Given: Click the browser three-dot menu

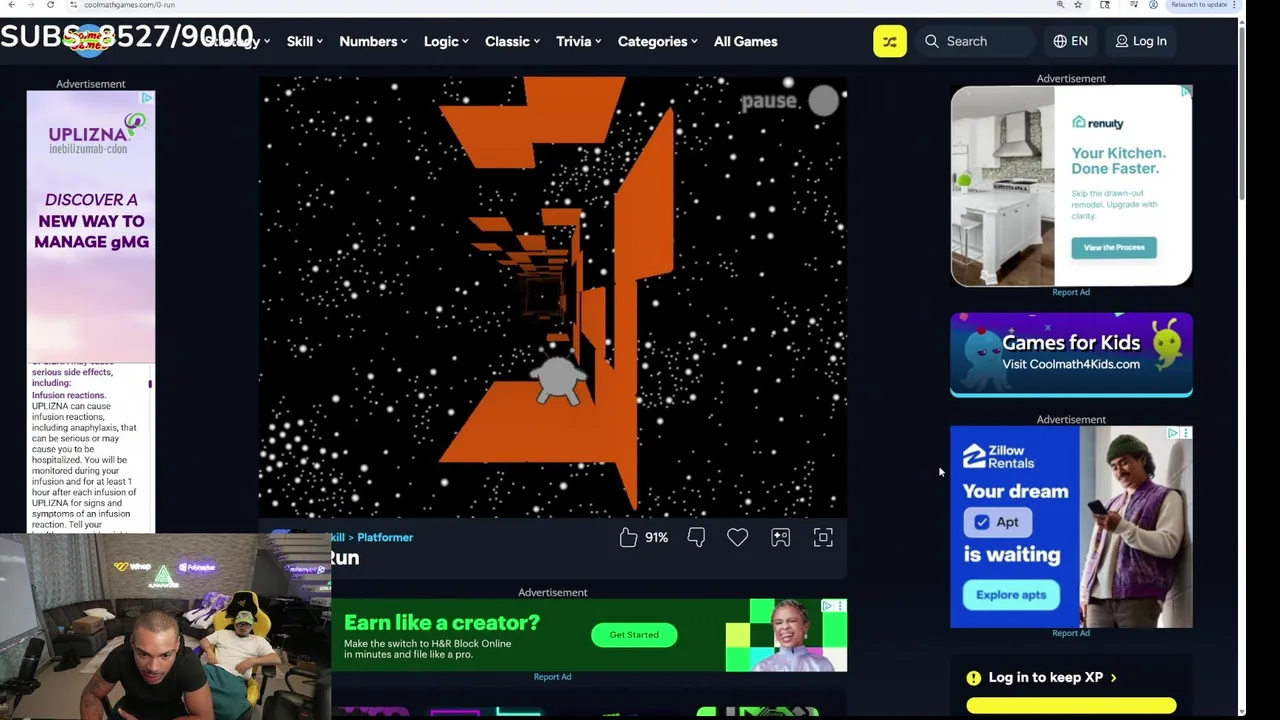Looking at the screenshot, I should click(1235, 5).
